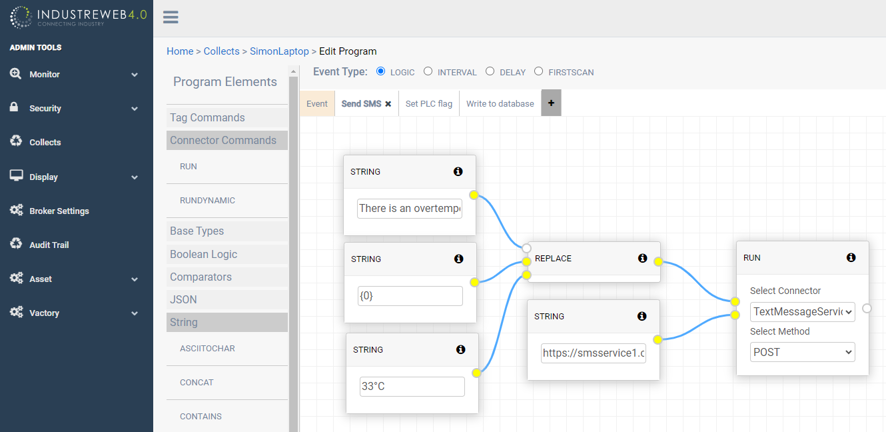Screen dimensions: 886x432
Task: Click output port of the {0} string
Action: pos(475,282)
